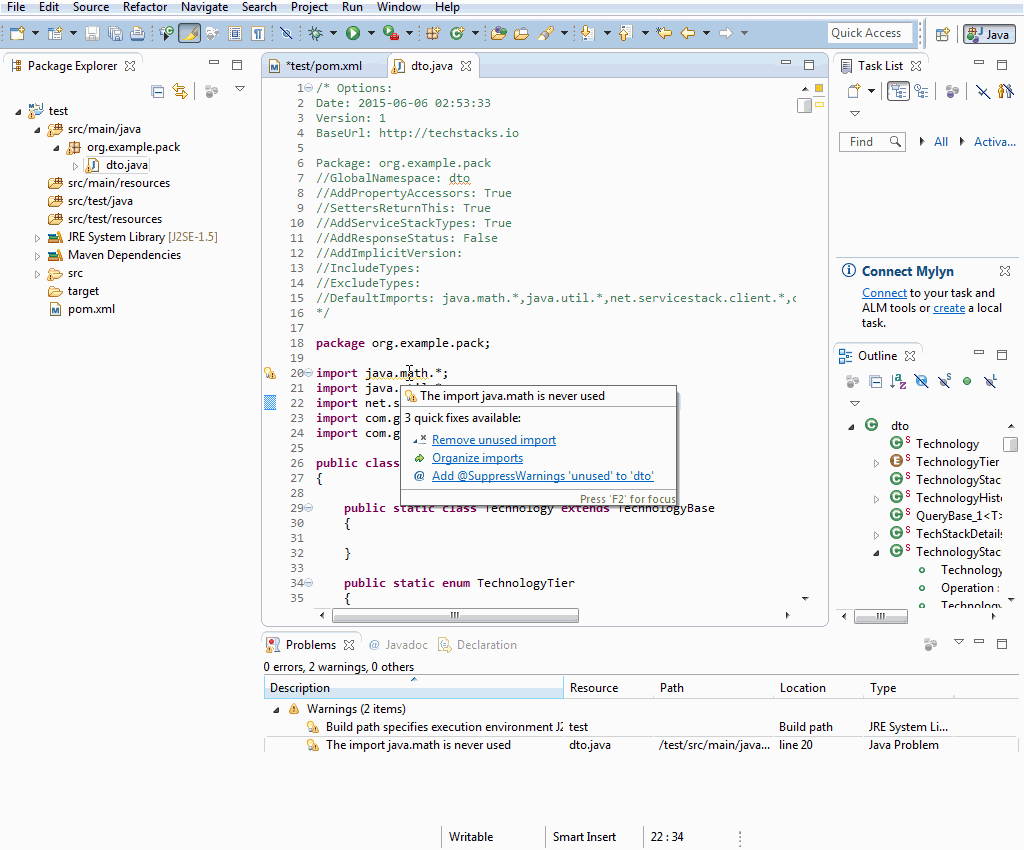Viewport: 1024px width, 850px height.
Task: Open the Run button dropdown arrow
Action: point(370,34)
